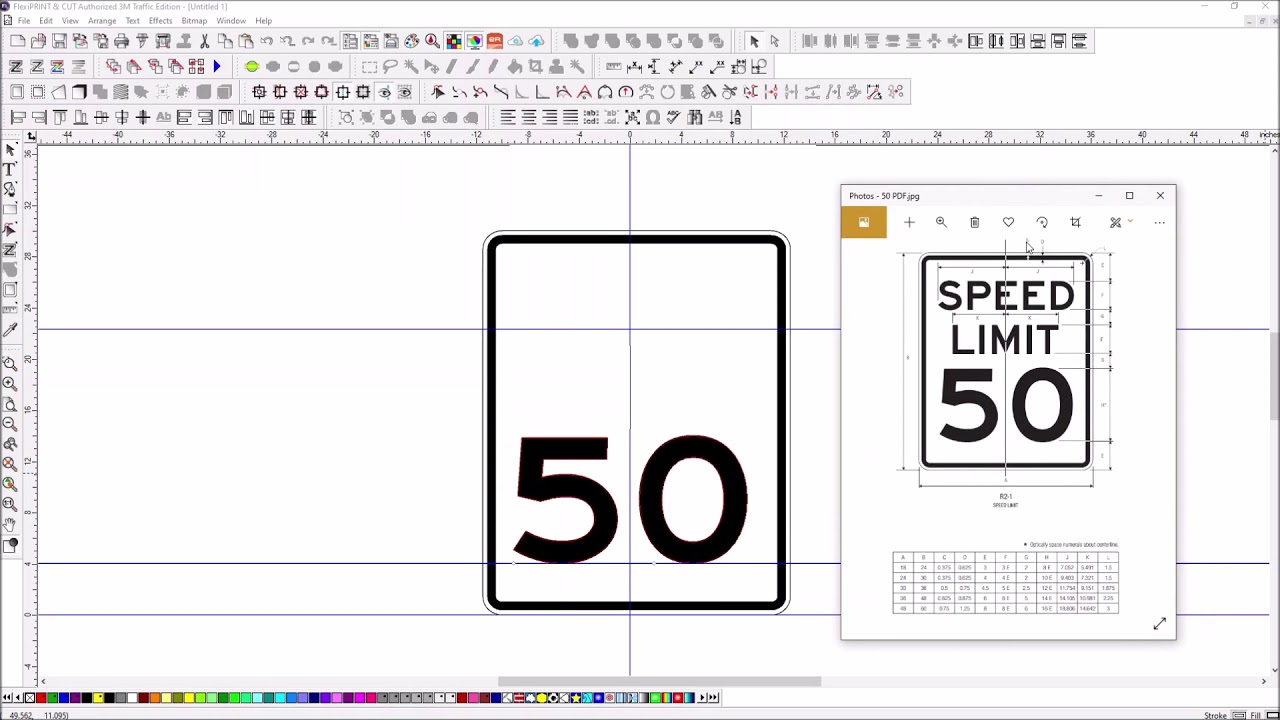
Task: Click the Cut scissors icon
Action: (204, 41)
